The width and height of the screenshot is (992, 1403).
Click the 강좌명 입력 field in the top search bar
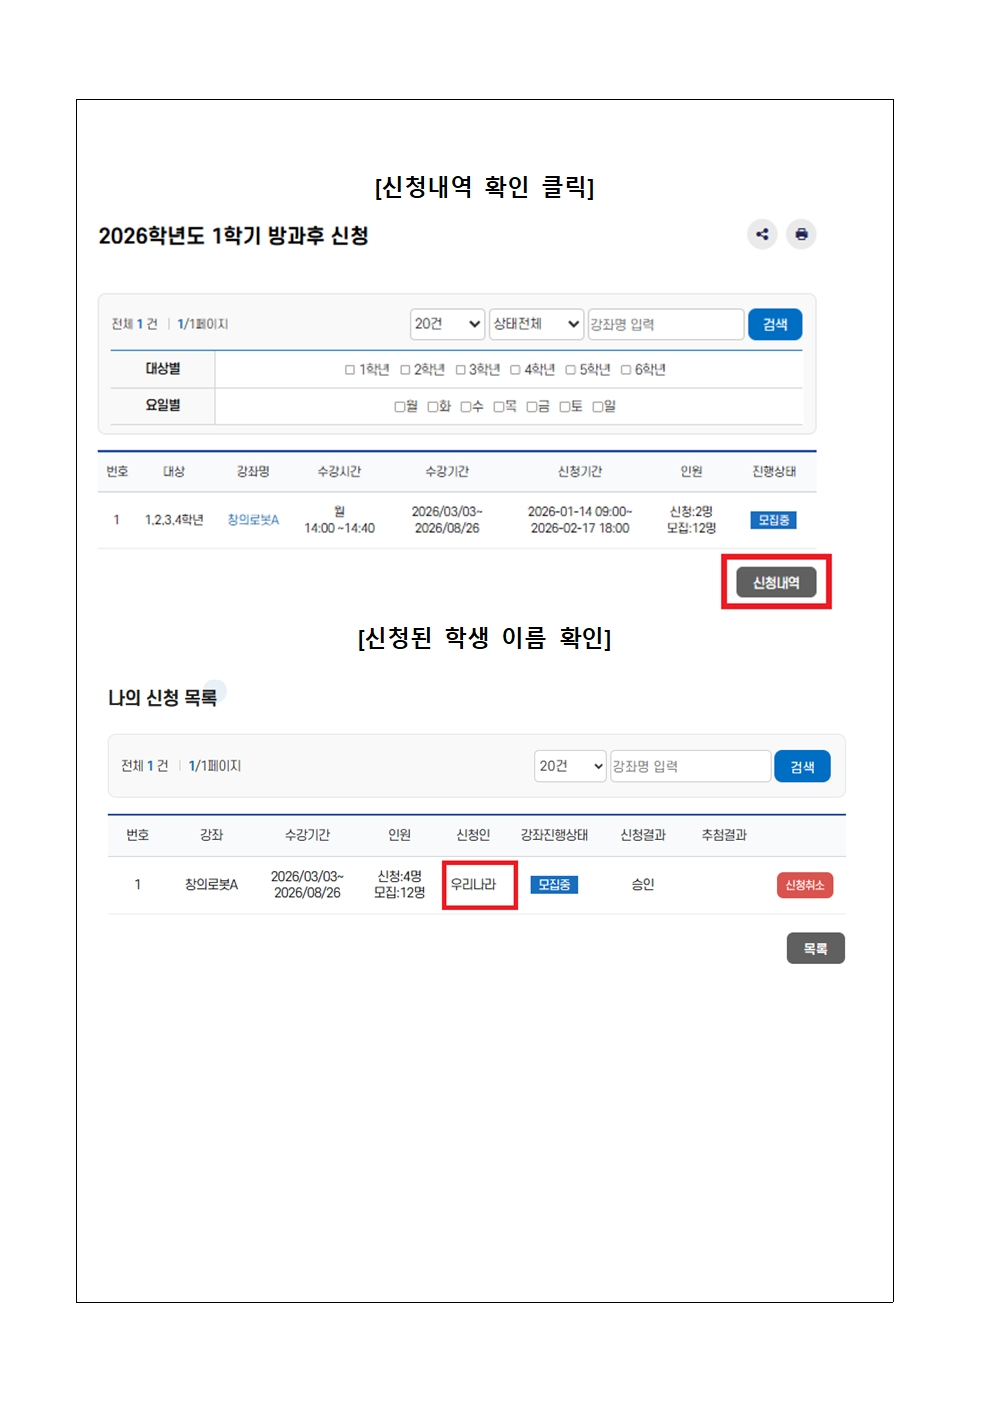[x=665, y=324]
